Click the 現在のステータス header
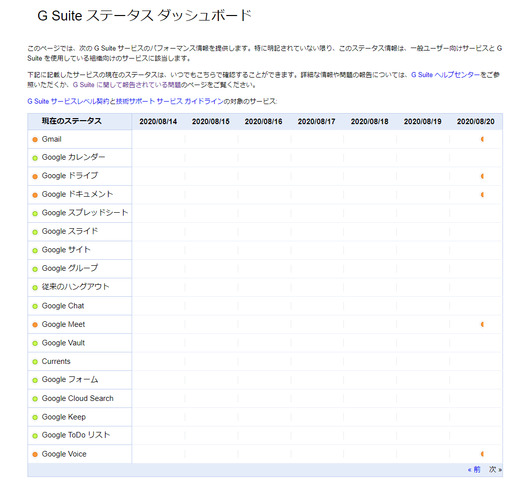Viewport: 530px width, 480px height. pos(72,121)
